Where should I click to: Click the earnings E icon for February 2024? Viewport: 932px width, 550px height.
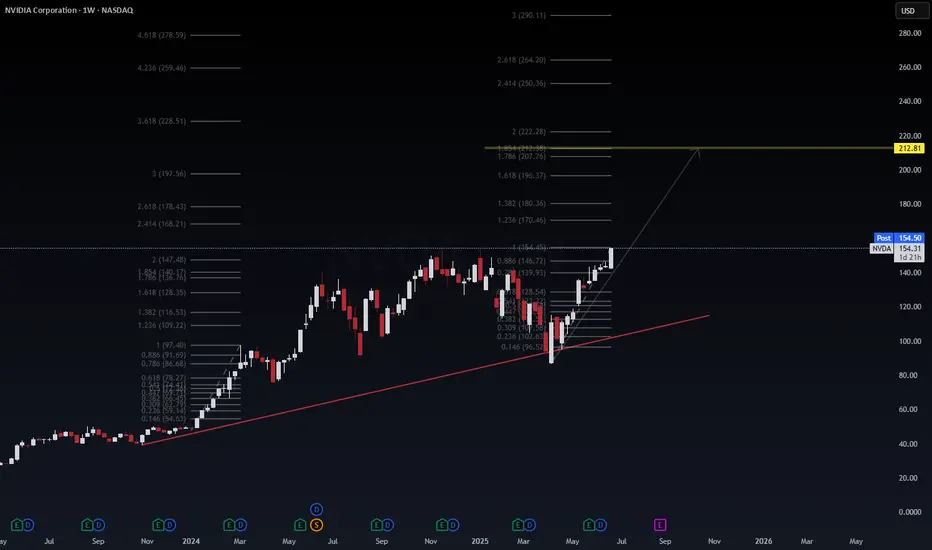[x=229, y=525]
